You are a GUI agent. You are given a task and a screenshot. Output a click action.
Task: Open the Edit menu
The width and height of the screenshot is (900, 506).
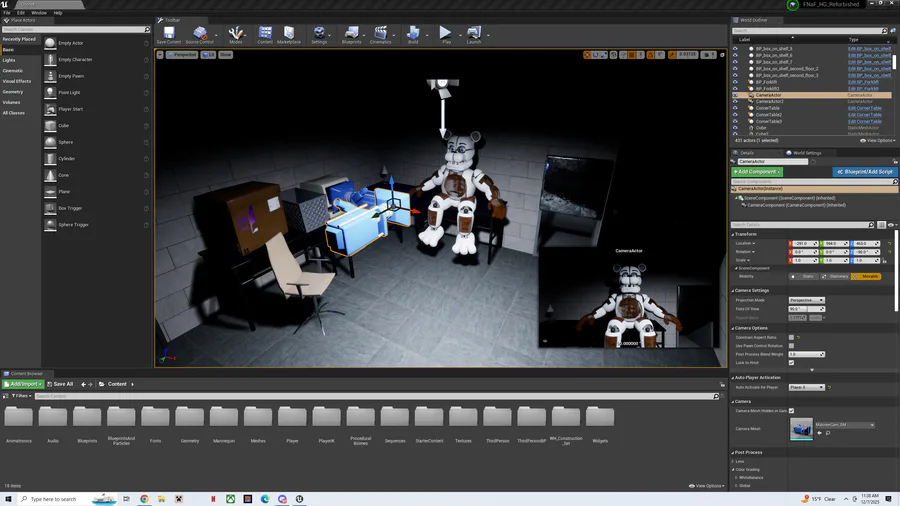point(21,13)
